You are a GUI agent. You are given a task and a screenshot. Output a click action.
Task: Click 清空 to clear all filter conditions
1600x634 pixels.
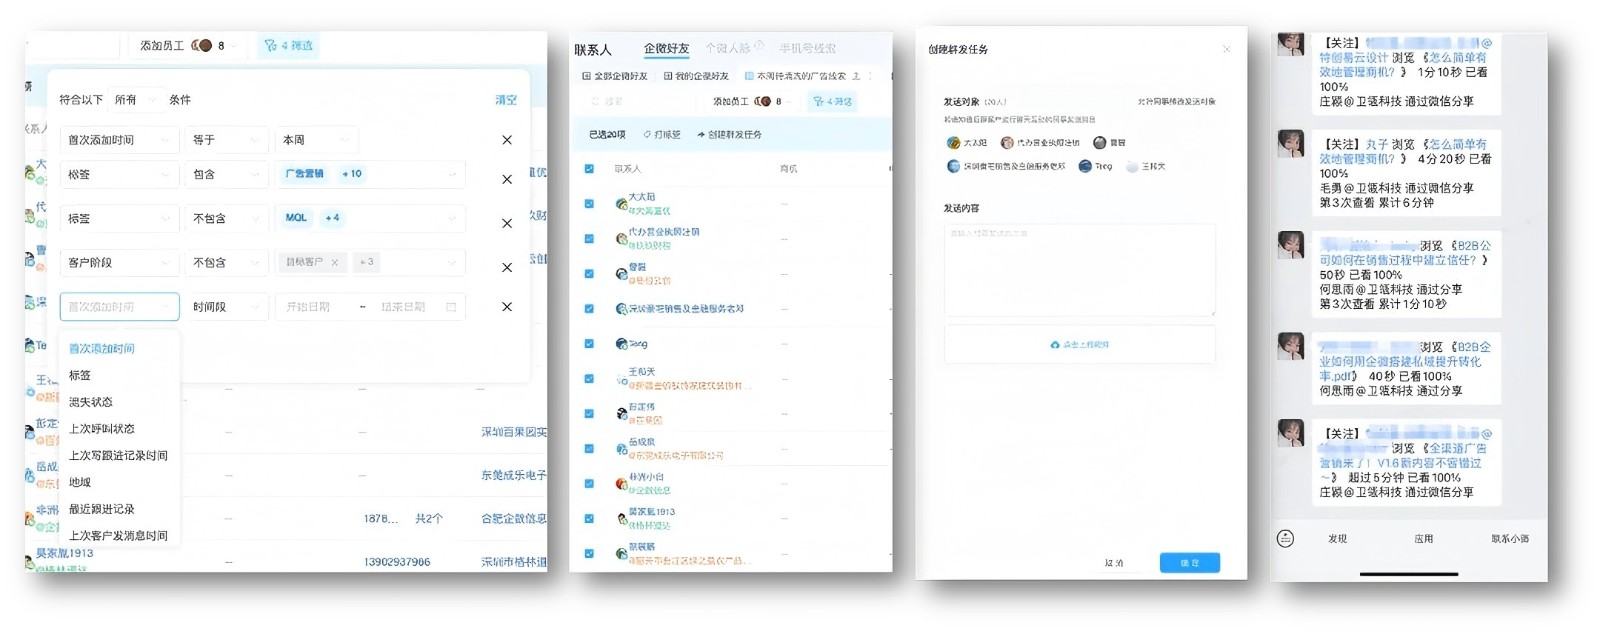(506, 100)
